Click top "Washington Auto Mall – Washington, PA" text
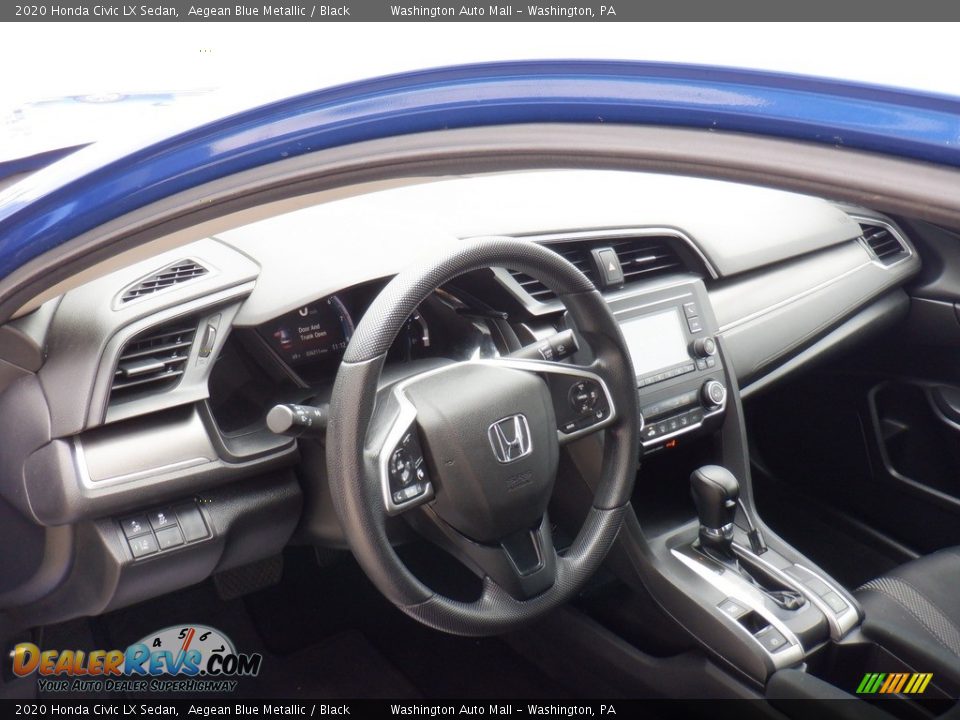Viewport: 960px width, 720px height. (502, 11)
